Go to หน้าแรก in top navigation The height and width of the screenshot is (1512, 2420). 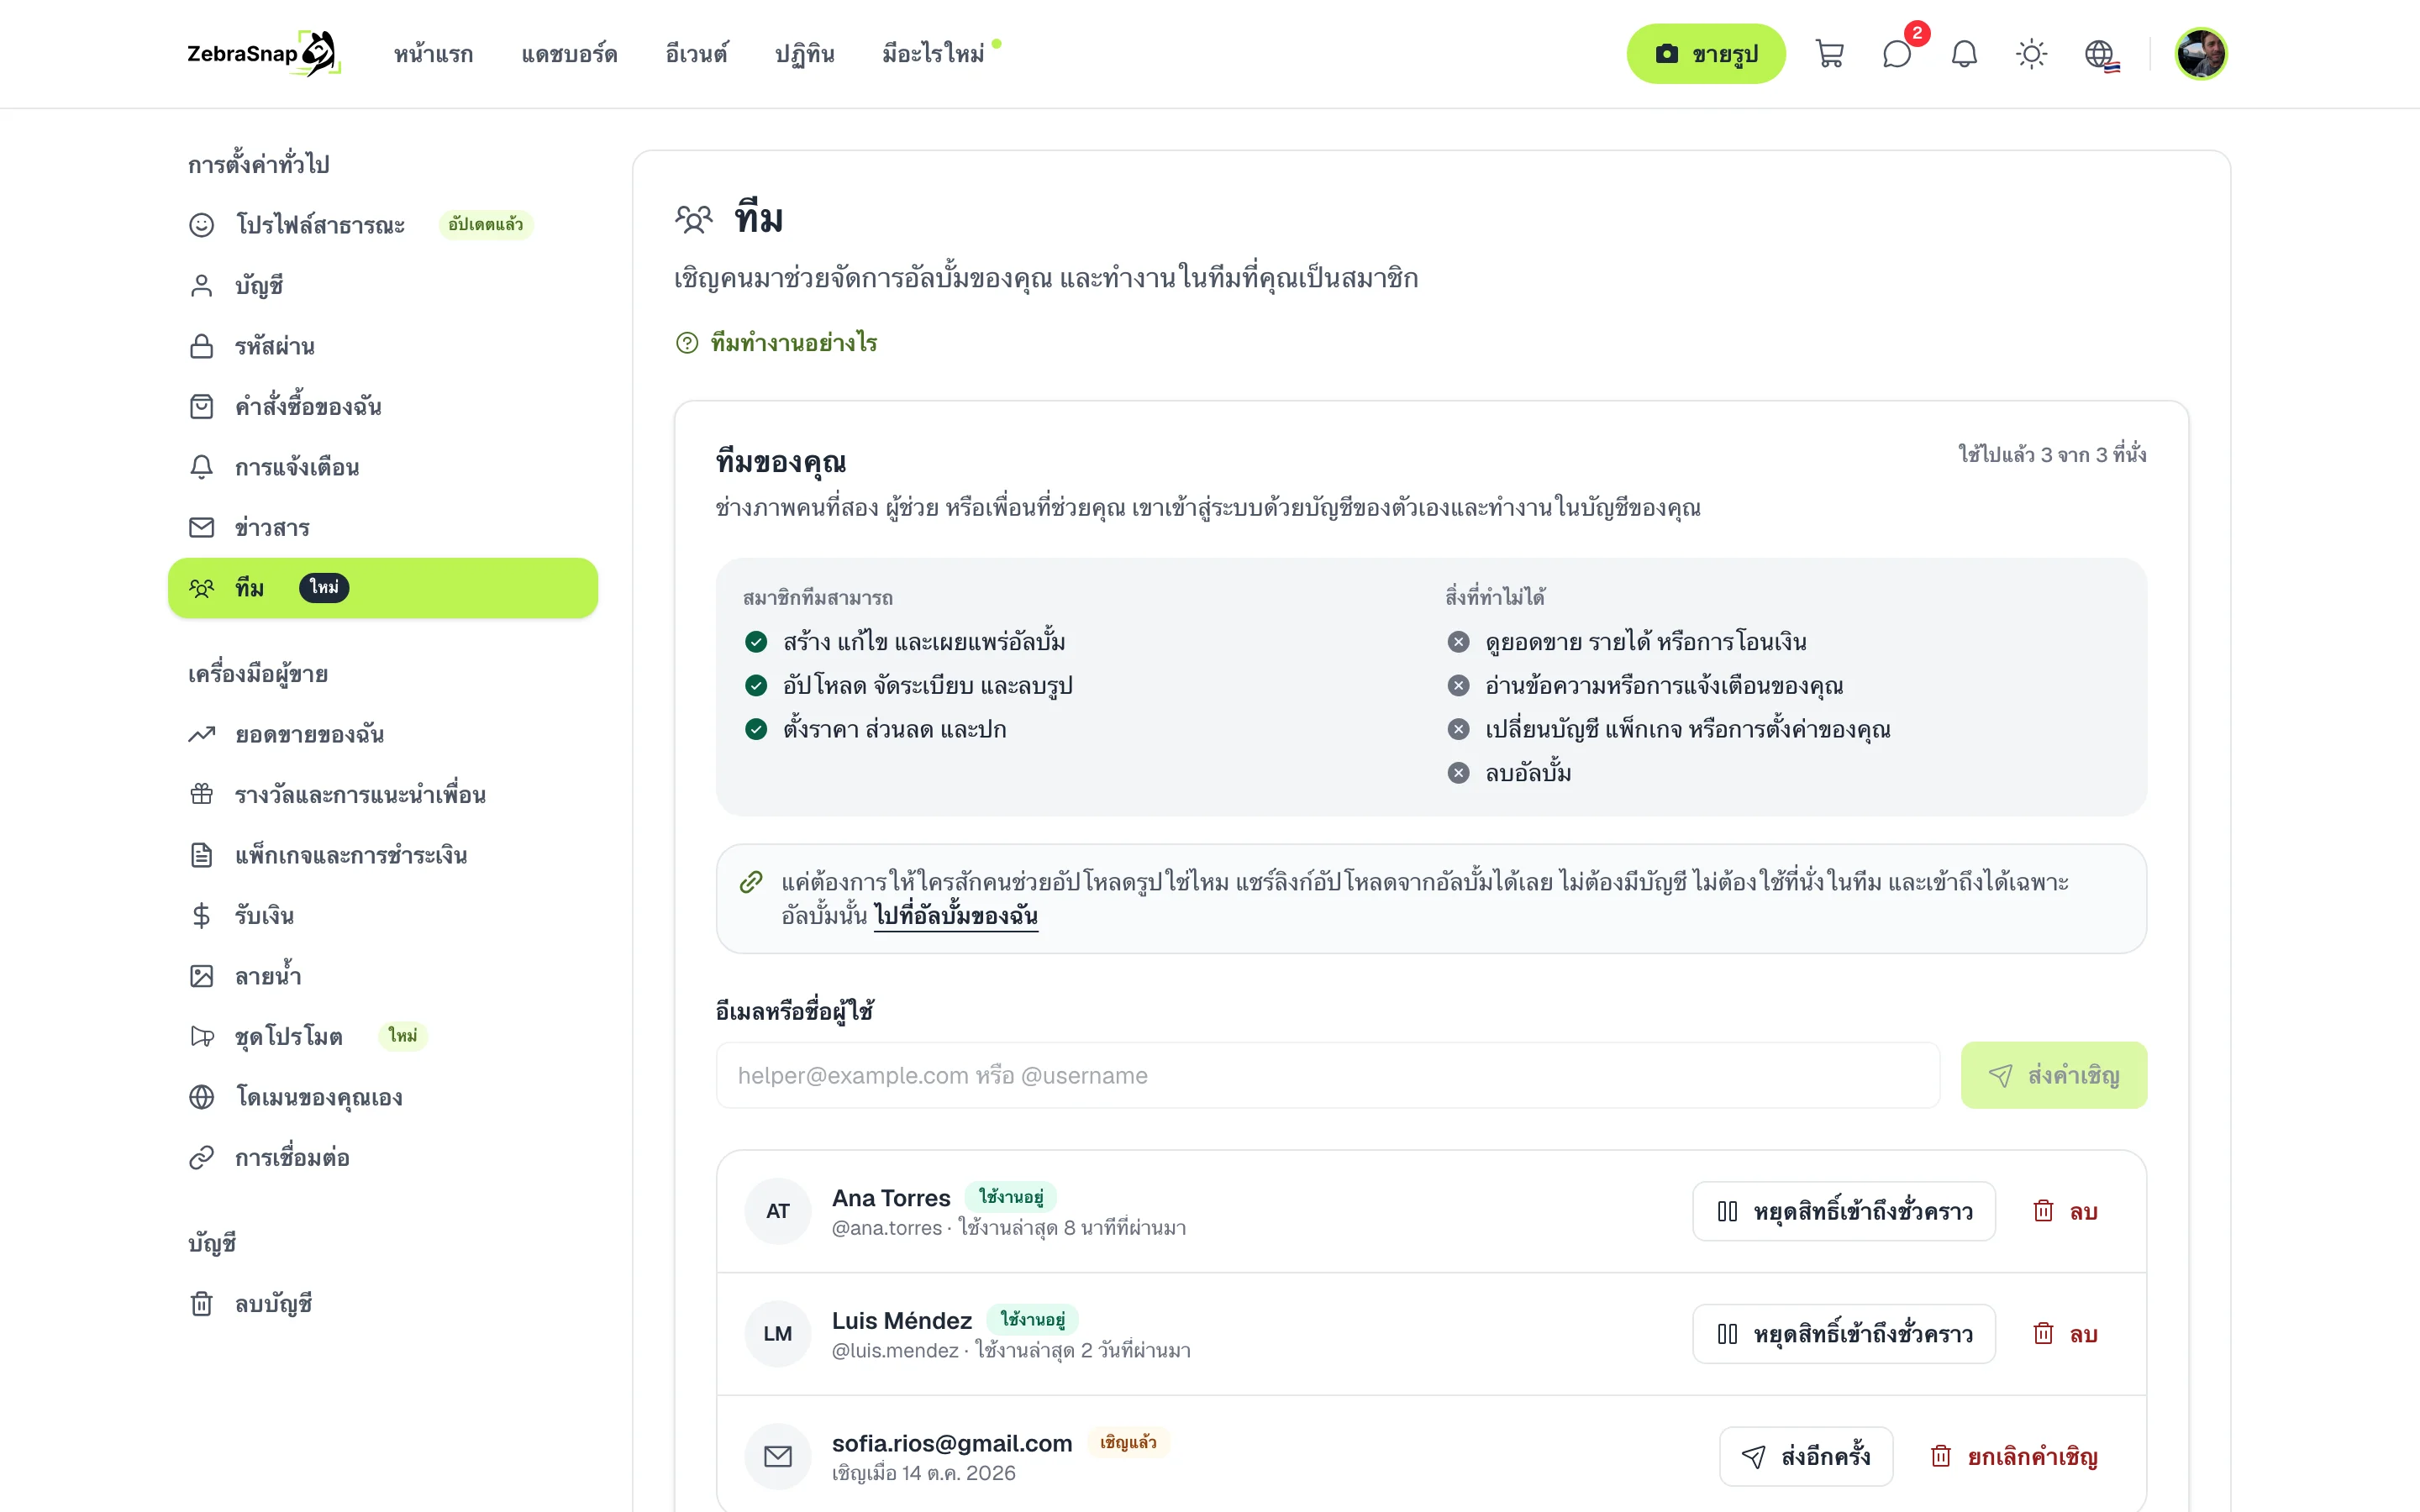(x=433, y=54)
